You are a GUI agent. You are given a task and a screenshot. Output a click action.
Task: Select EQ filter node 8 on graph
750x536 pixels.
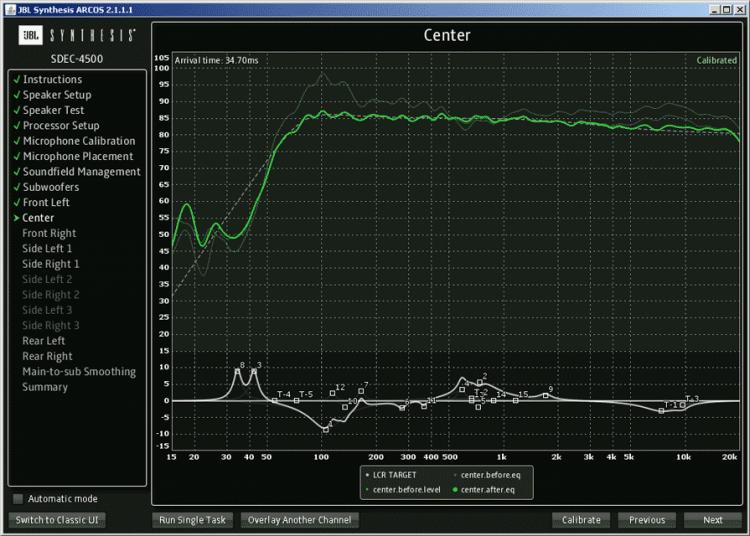coord(237,371)
